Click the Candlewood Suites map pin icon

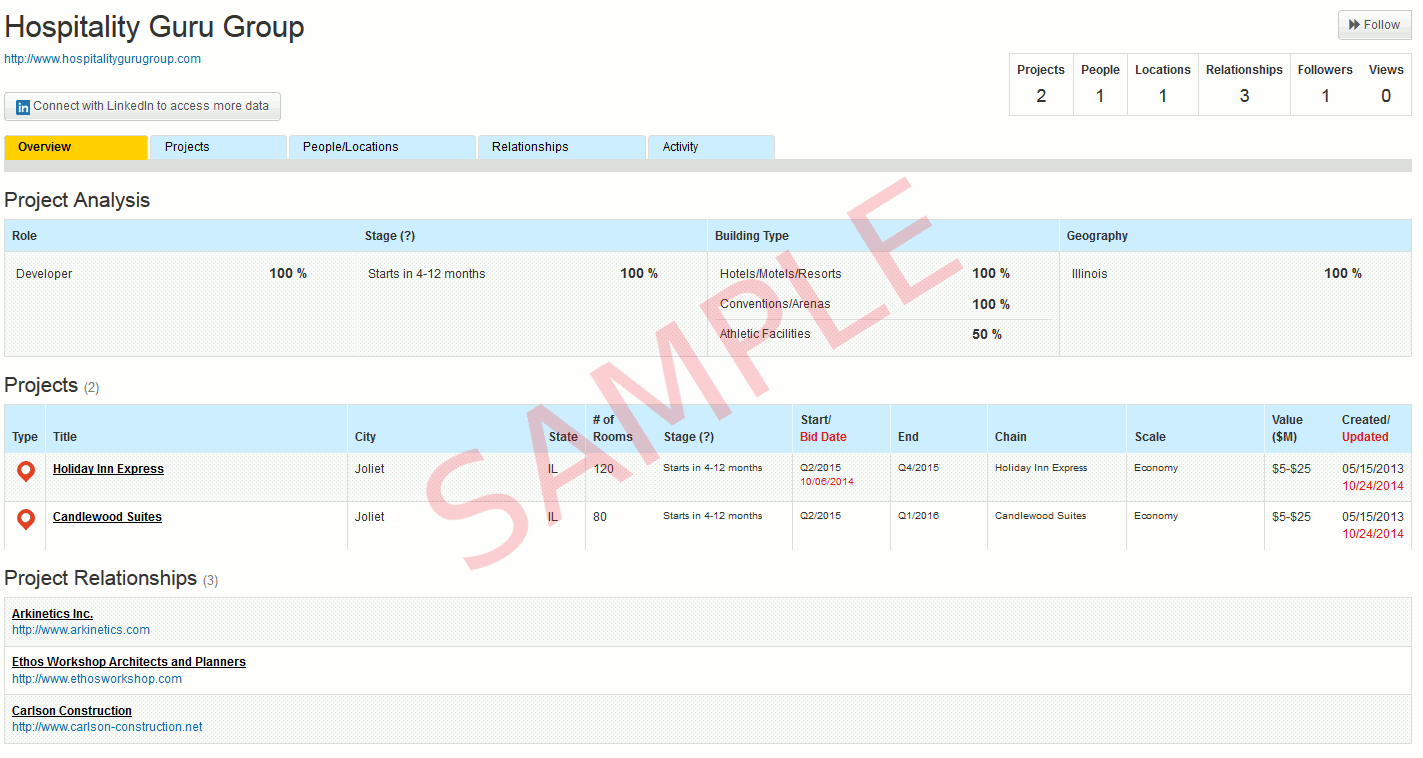click(26, 519)
